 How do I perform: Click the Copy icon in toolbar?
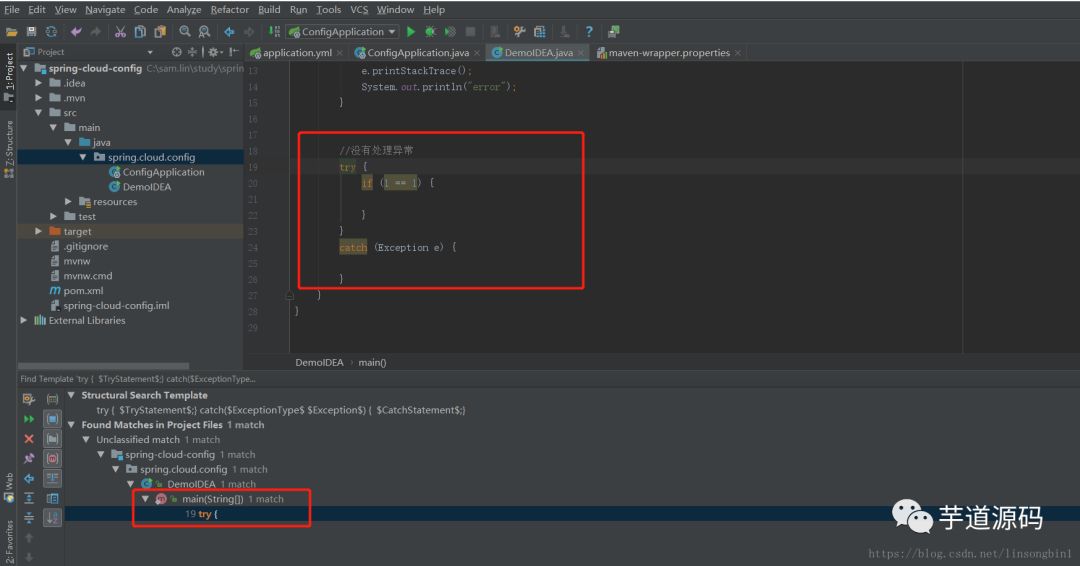[x=140, y=32]
